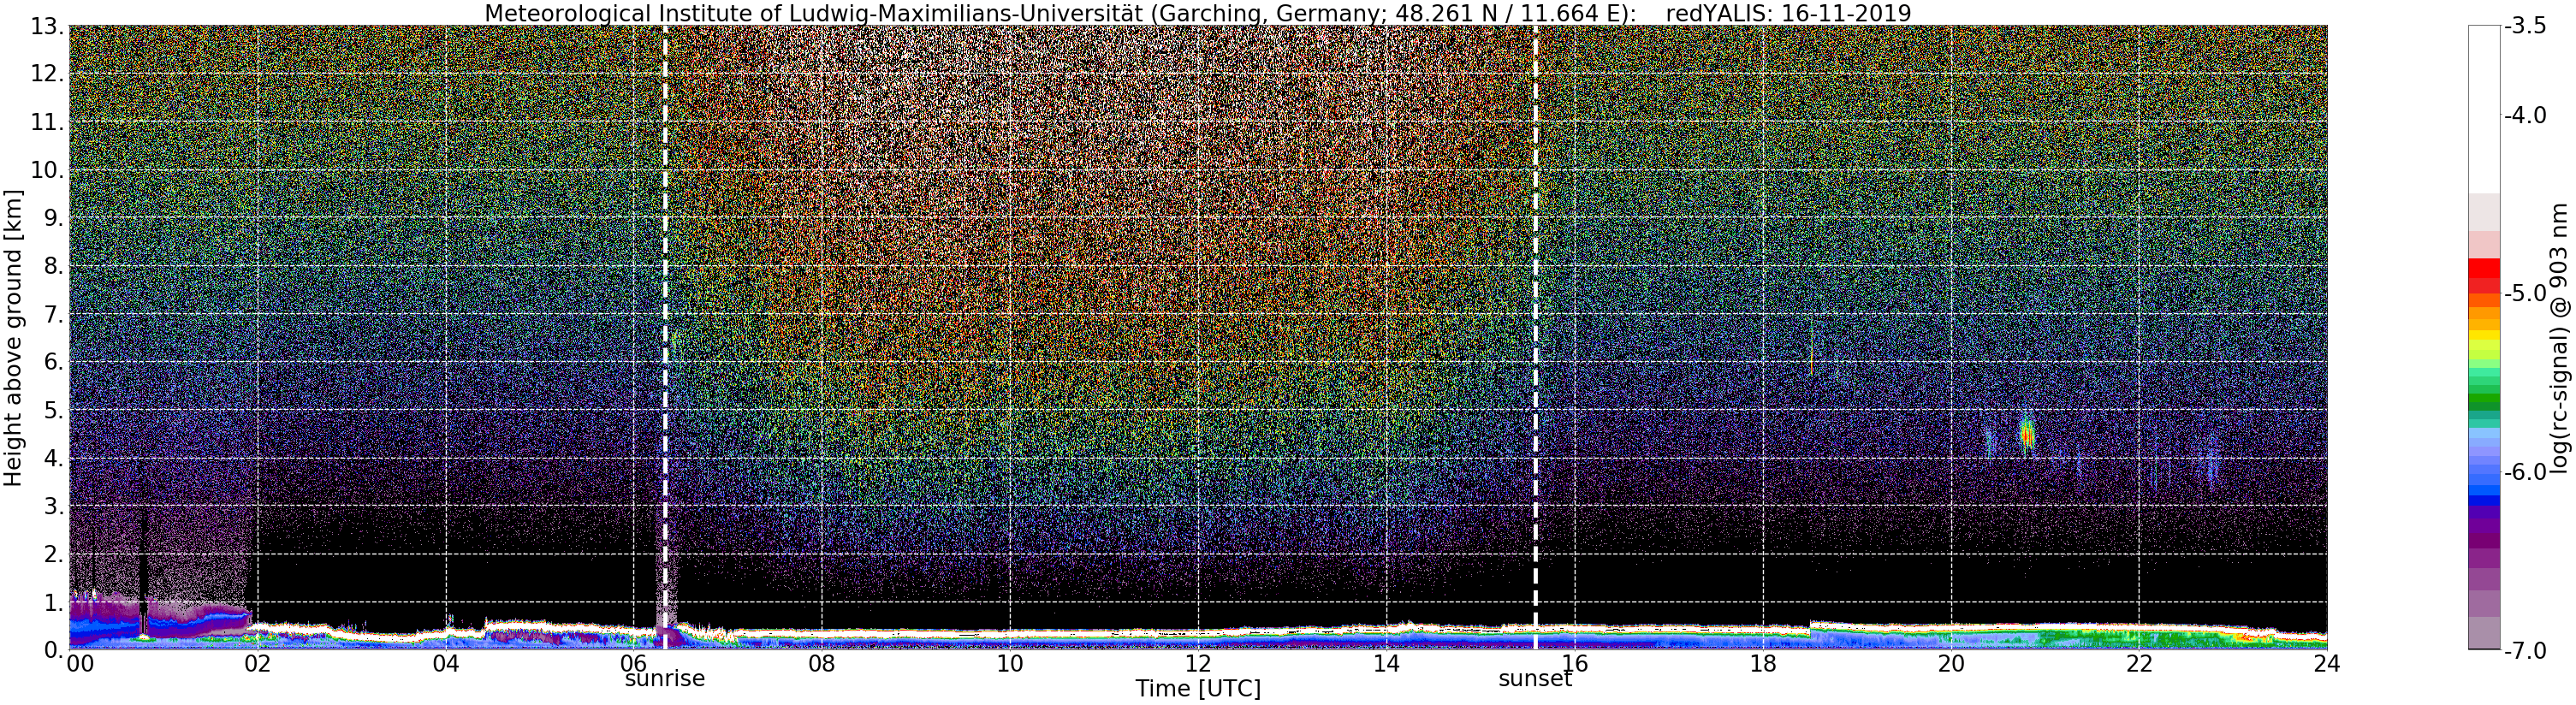Click the height axis tick label 4.
Screen dimensions: 2576x705
pos(55,459)
